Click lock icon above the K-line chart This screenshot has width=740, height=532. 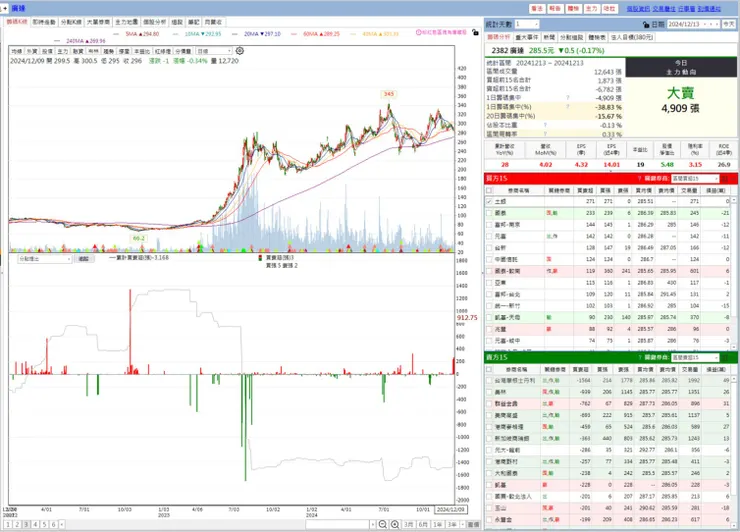point(475,33)
